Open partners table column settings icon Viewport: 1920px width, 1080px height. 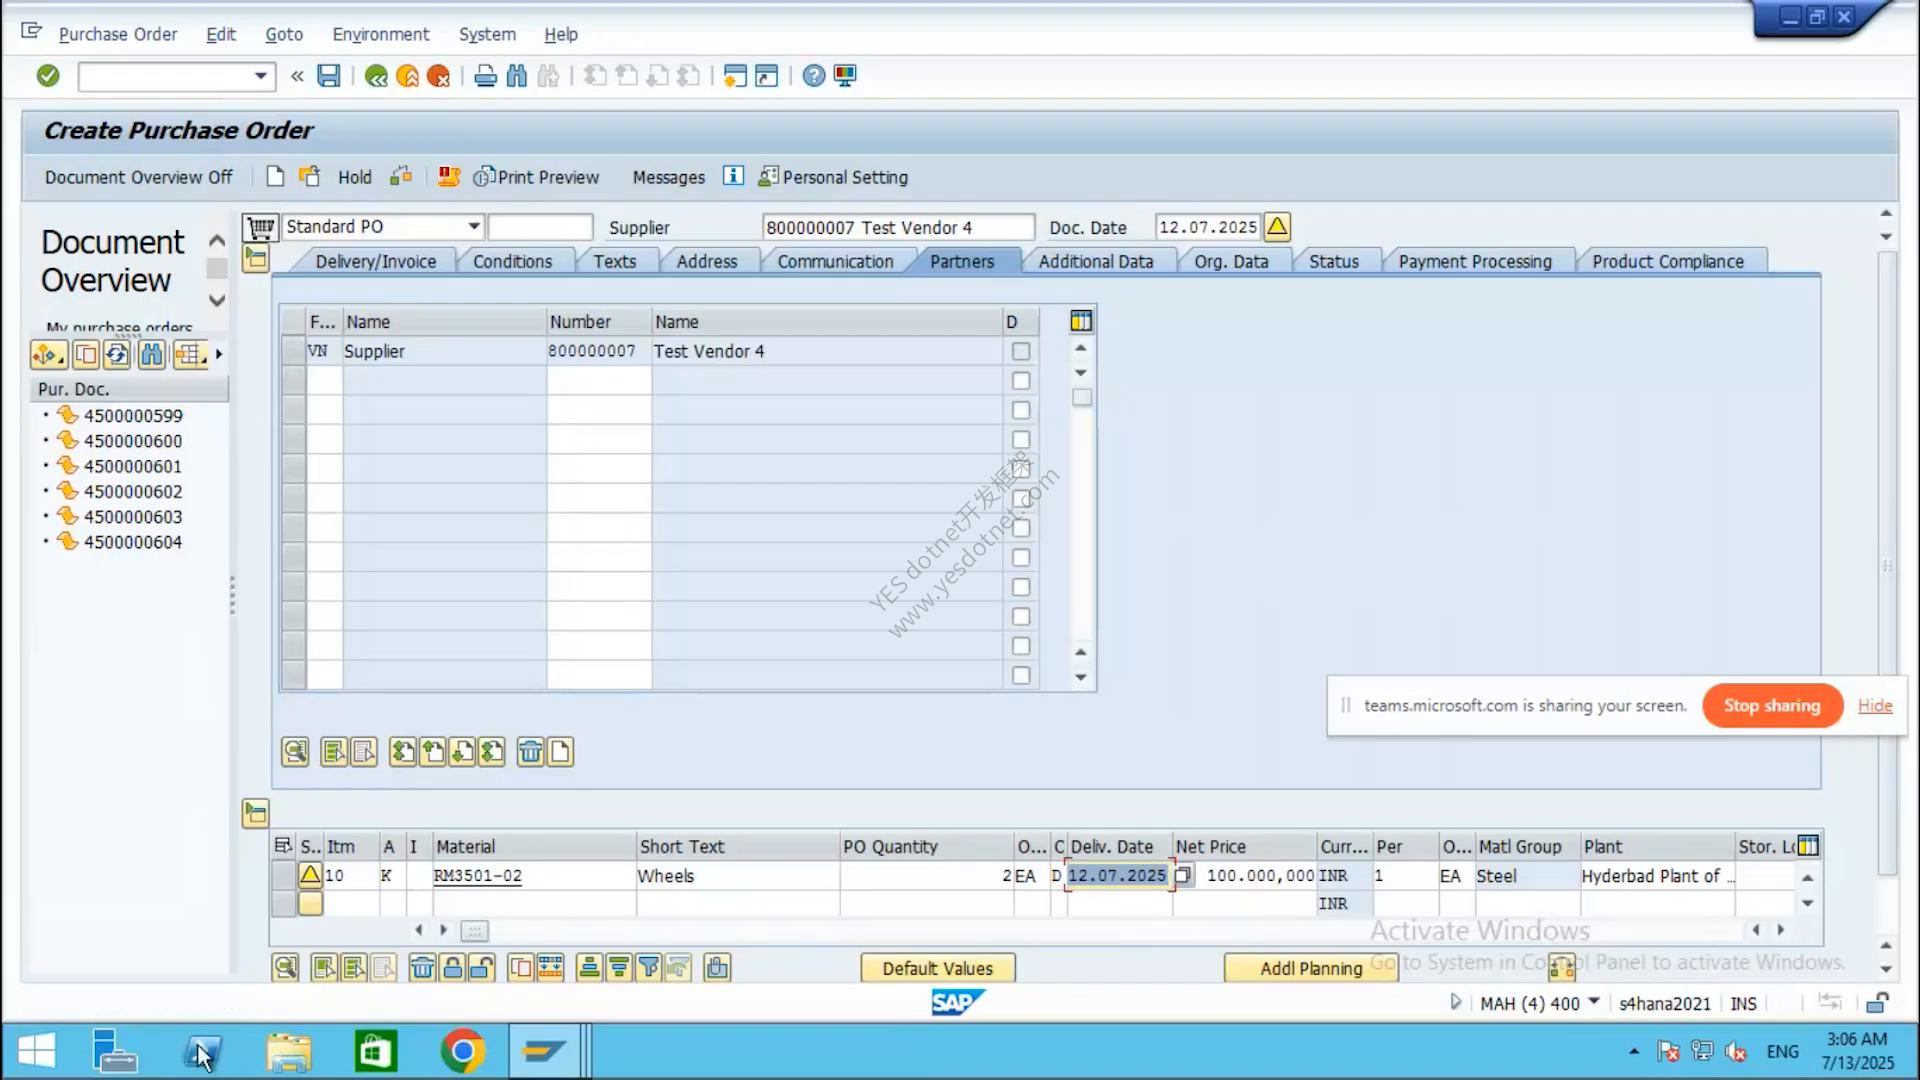coord(1081,321)
